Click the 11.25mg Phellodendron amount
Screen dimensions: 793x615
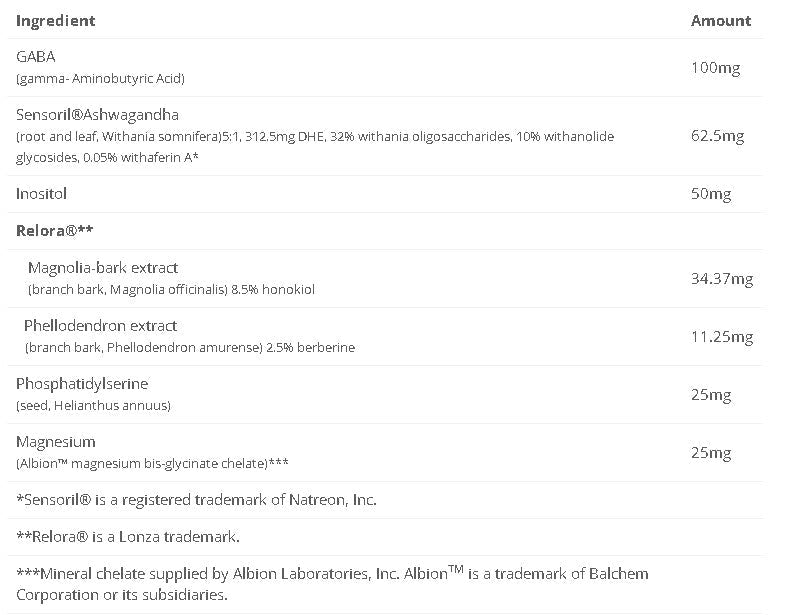pos(722,337)
